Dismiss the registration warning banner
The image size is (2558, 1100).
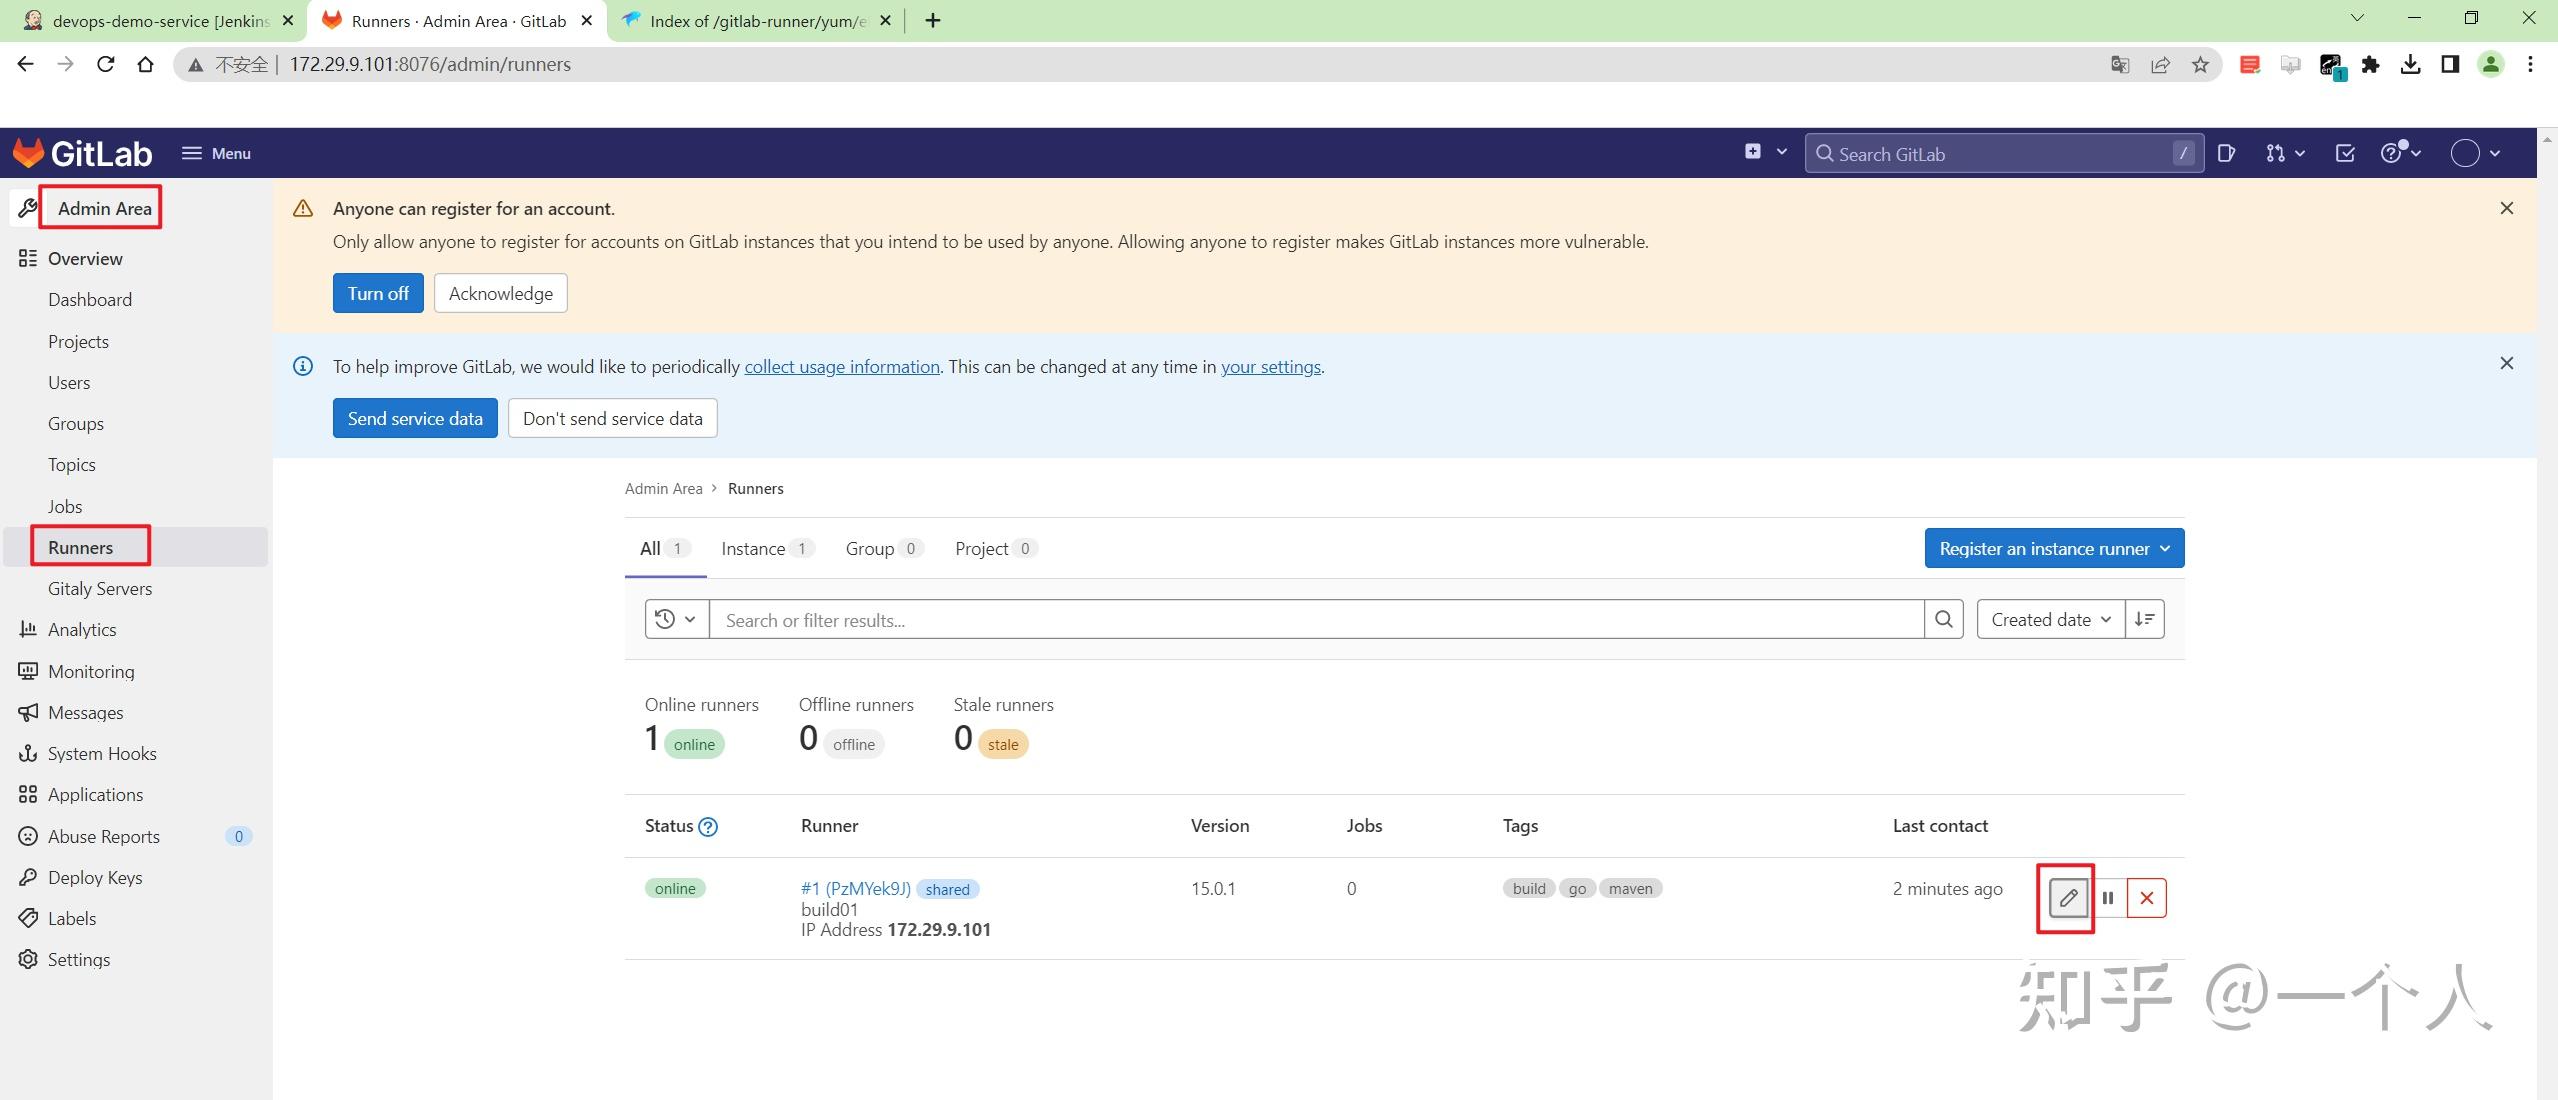(2506, 208)
